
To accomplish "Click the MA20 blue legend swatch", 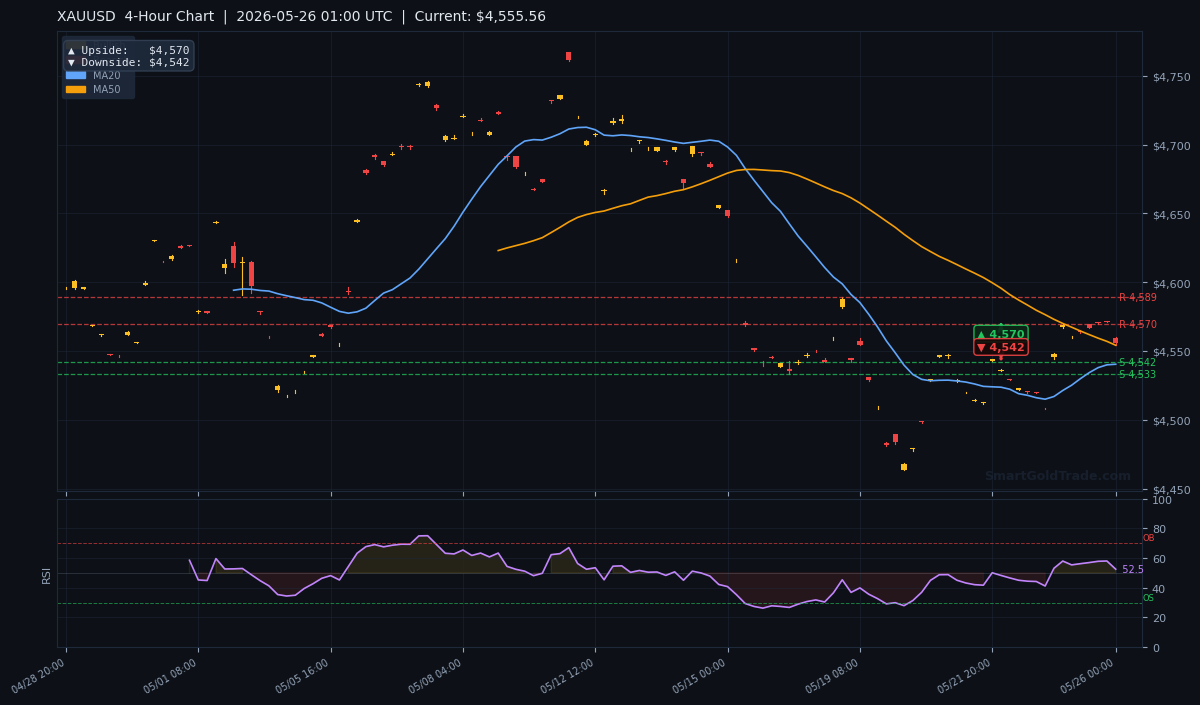I will coord(76,75).
